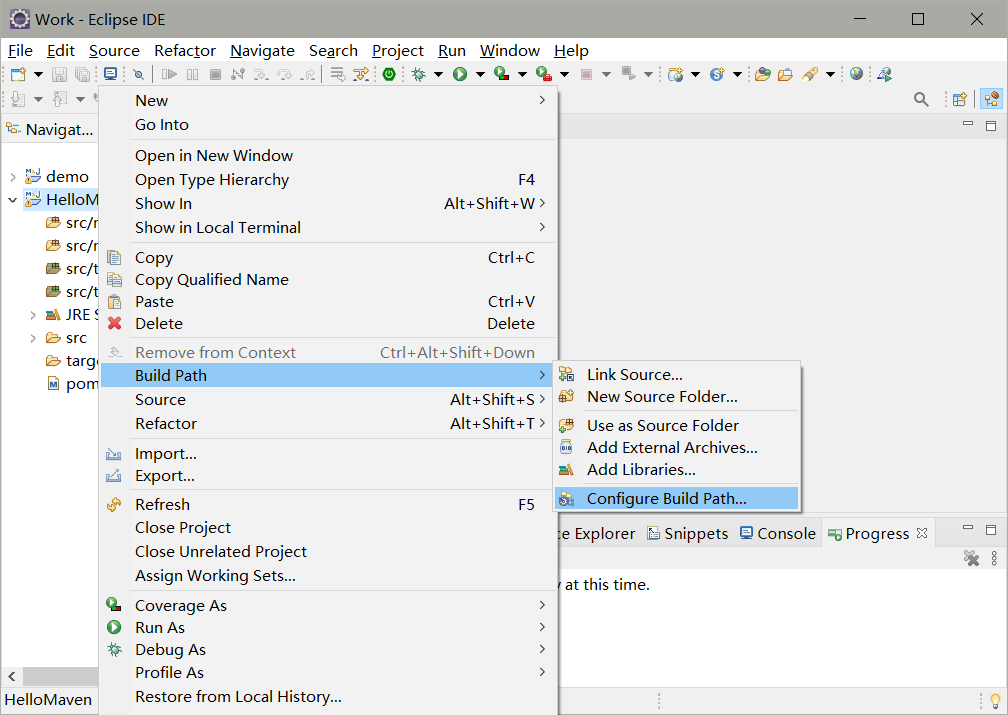1008x715 pixels.
Task: Open the External Tools dropdown arrow
Action: (x=564, y=75)
